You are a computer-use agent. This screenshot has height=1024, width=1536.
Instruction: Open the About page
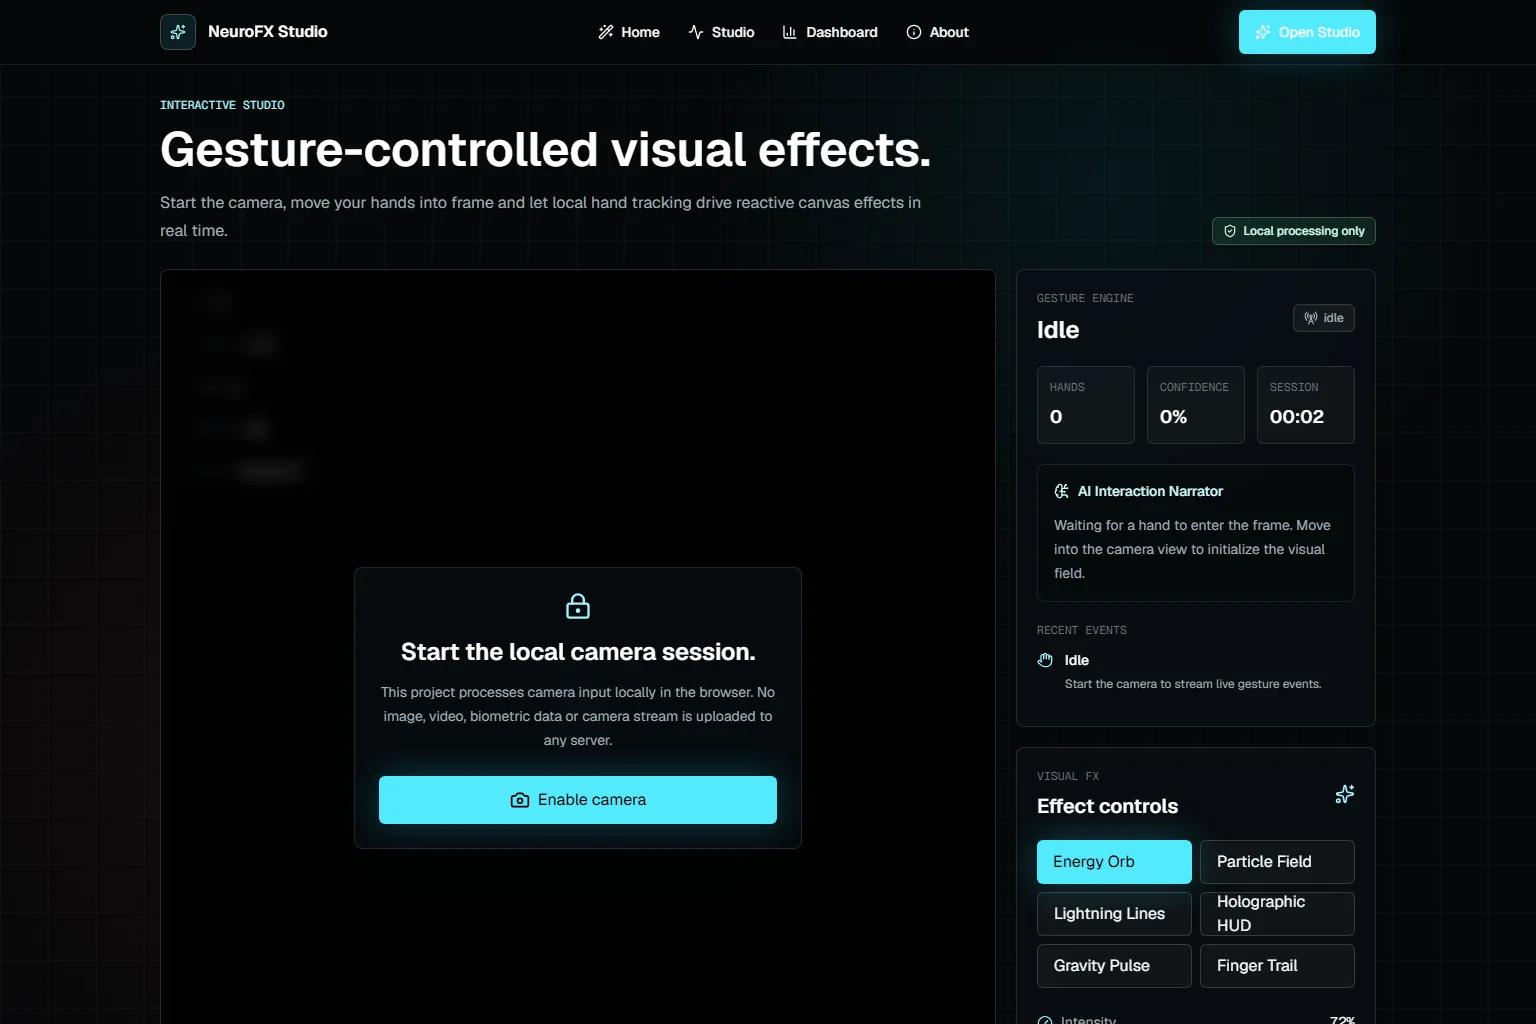coord(937,32)
